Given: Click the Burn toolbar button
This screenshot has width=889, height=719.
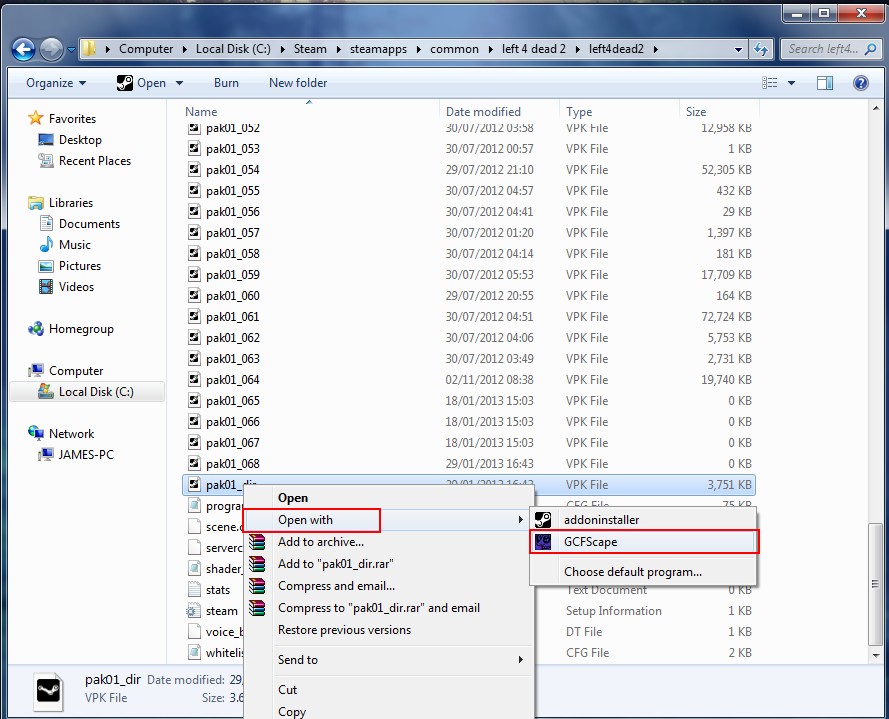Looking at the screenshot, I should [x=226, y=83].
